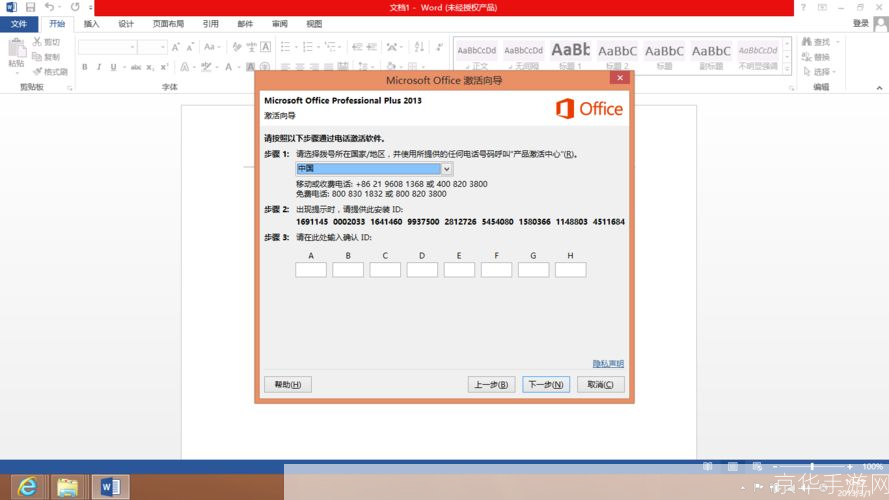Click the Replace (替换) icon
This screenshot has height=500, width=889.
pos(807,57)
